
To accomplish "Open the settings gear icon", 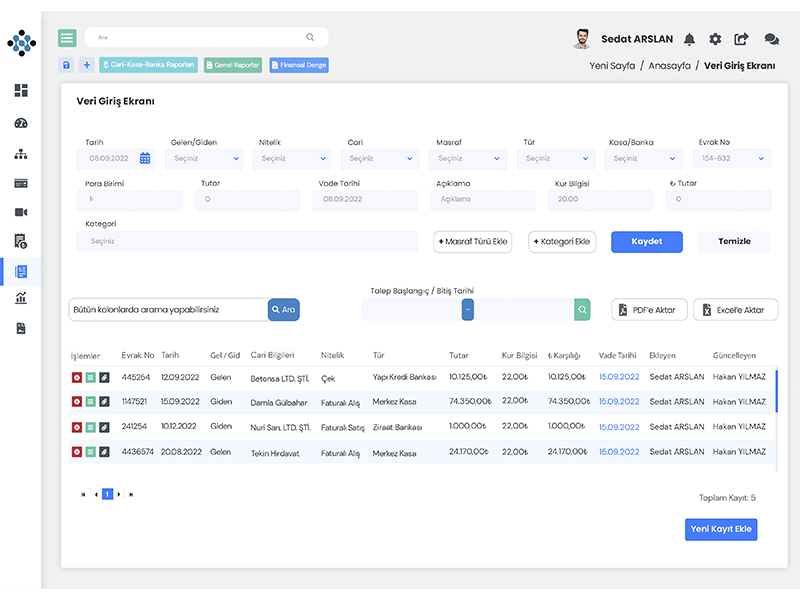I will (715, 39).
